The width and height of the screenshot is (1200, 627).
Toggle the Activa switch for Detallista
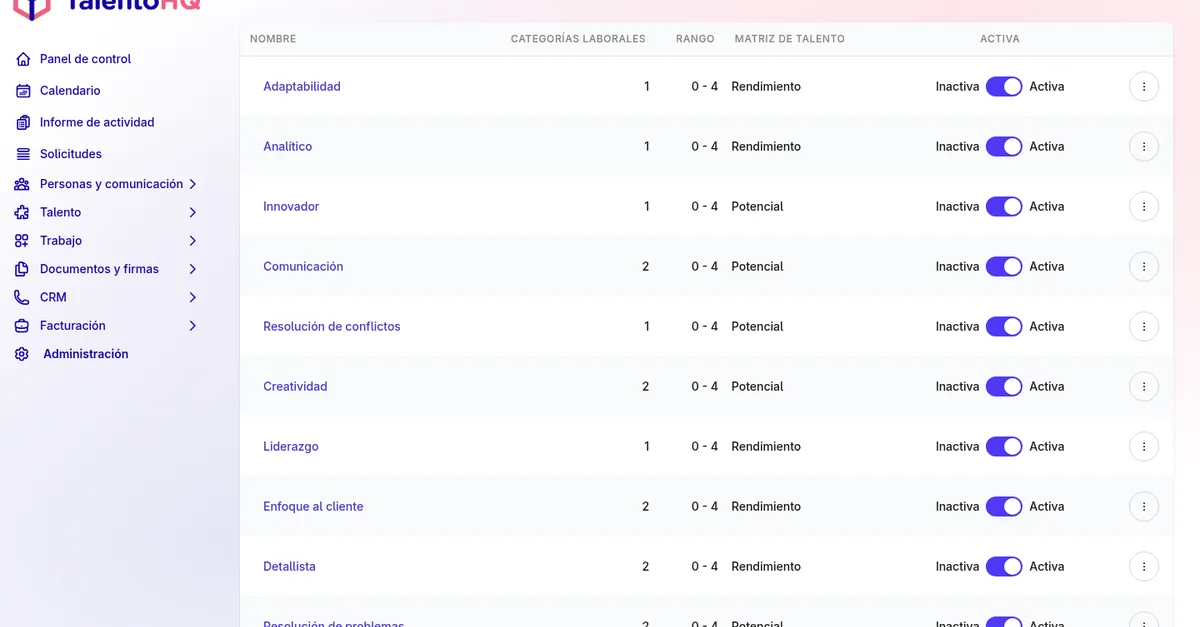[x=1004, y=566]
